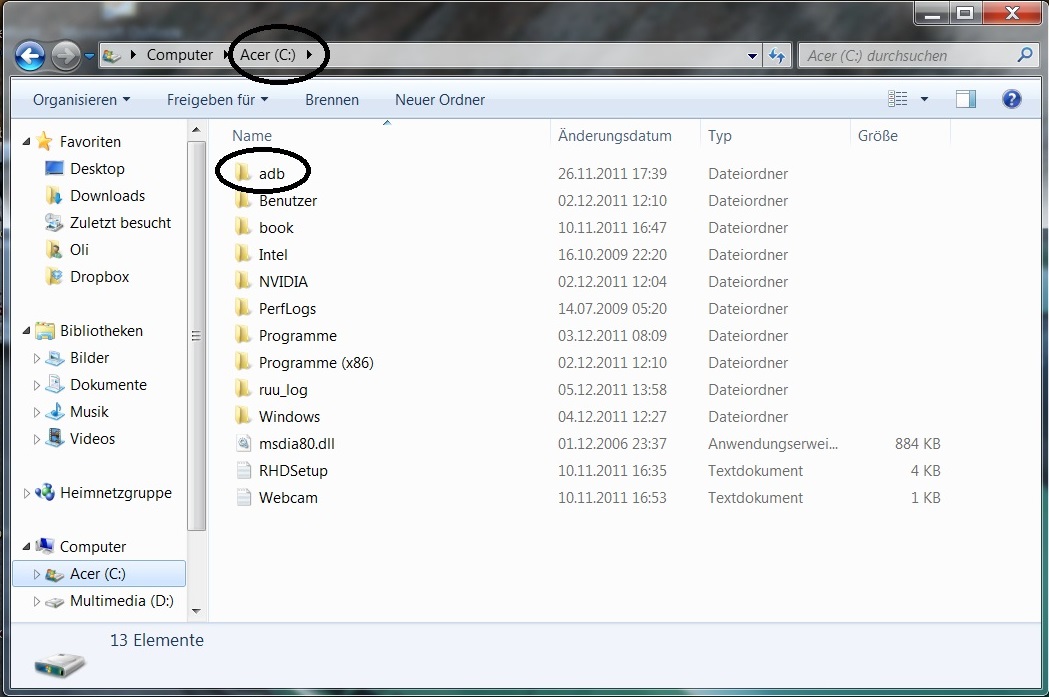Select the Windows folder icon

[243, 416]
